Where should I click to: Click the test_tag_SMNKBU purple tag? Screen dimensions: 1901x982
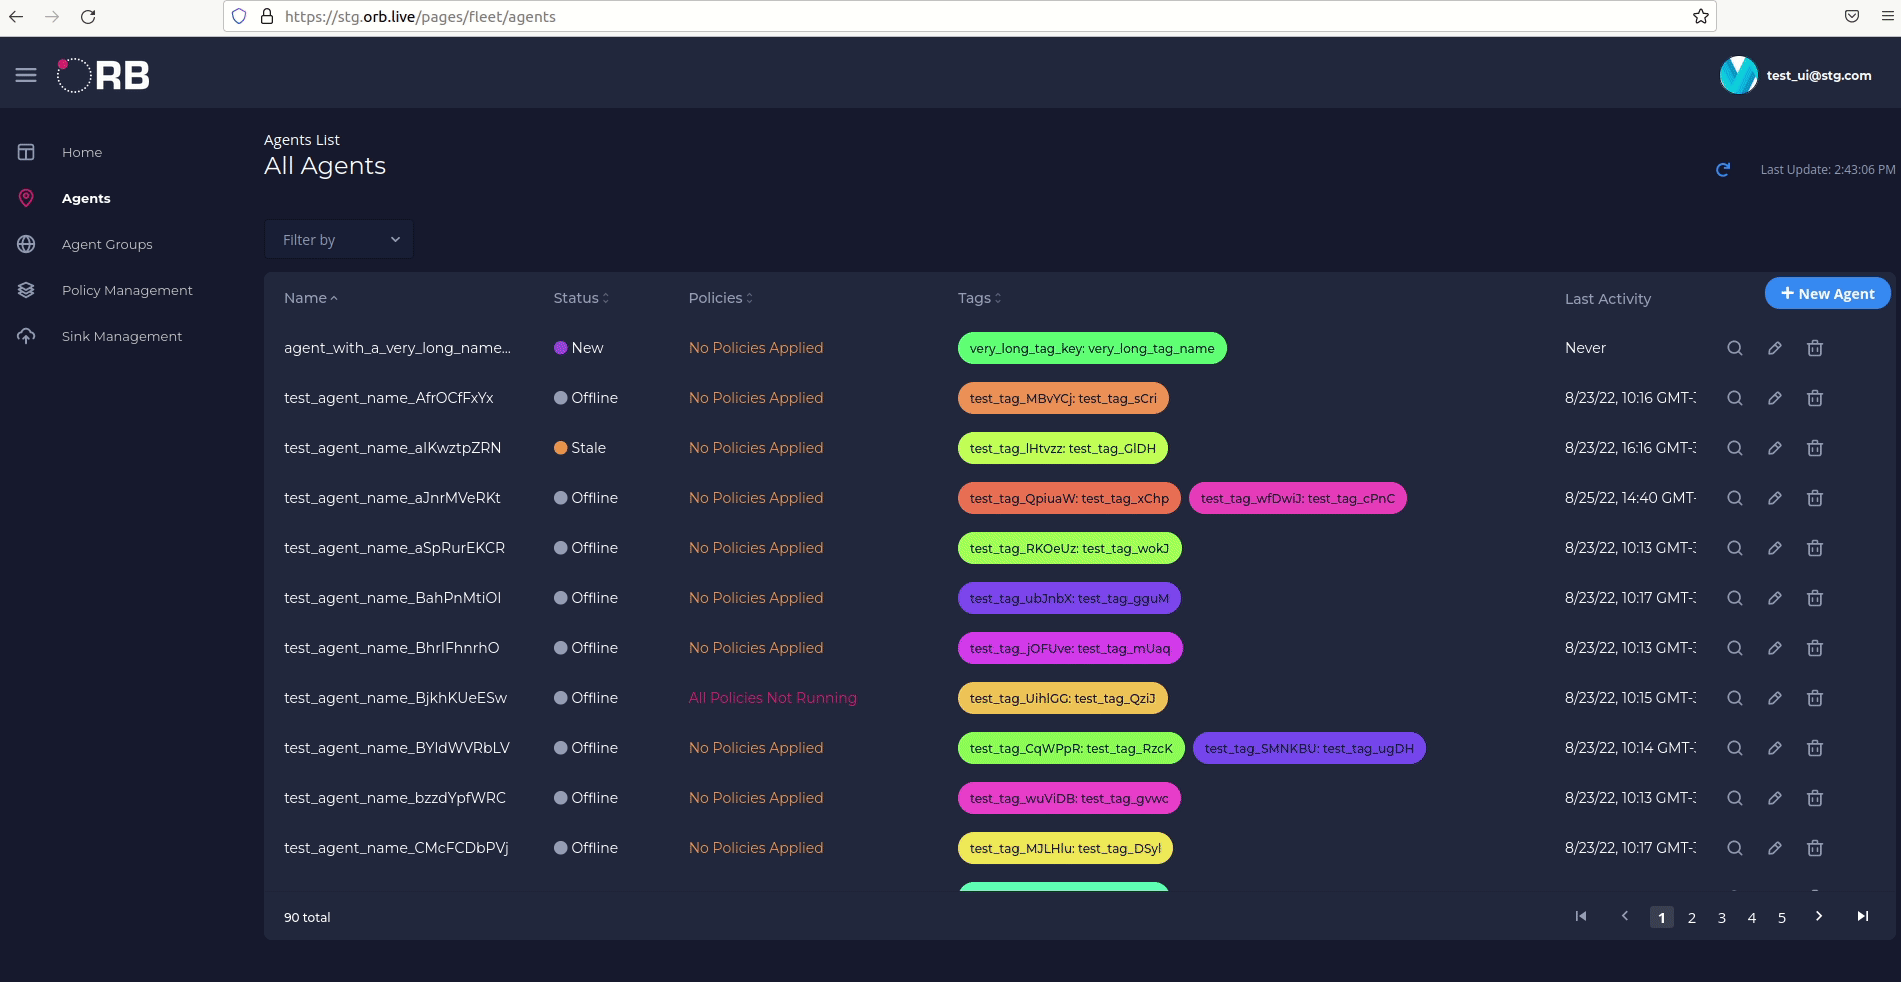(x=1309, y=748)
